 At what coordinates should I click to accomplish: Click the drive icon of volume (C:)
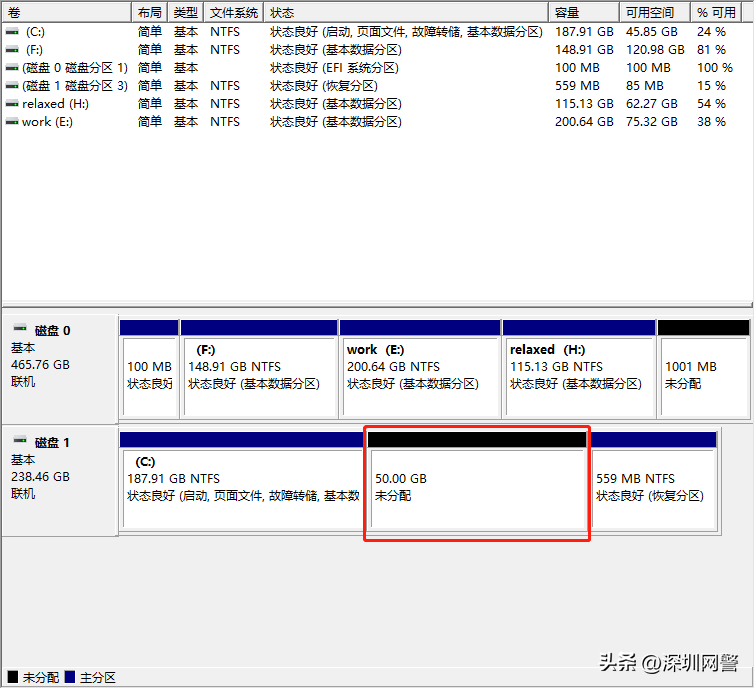coord(12,32)
